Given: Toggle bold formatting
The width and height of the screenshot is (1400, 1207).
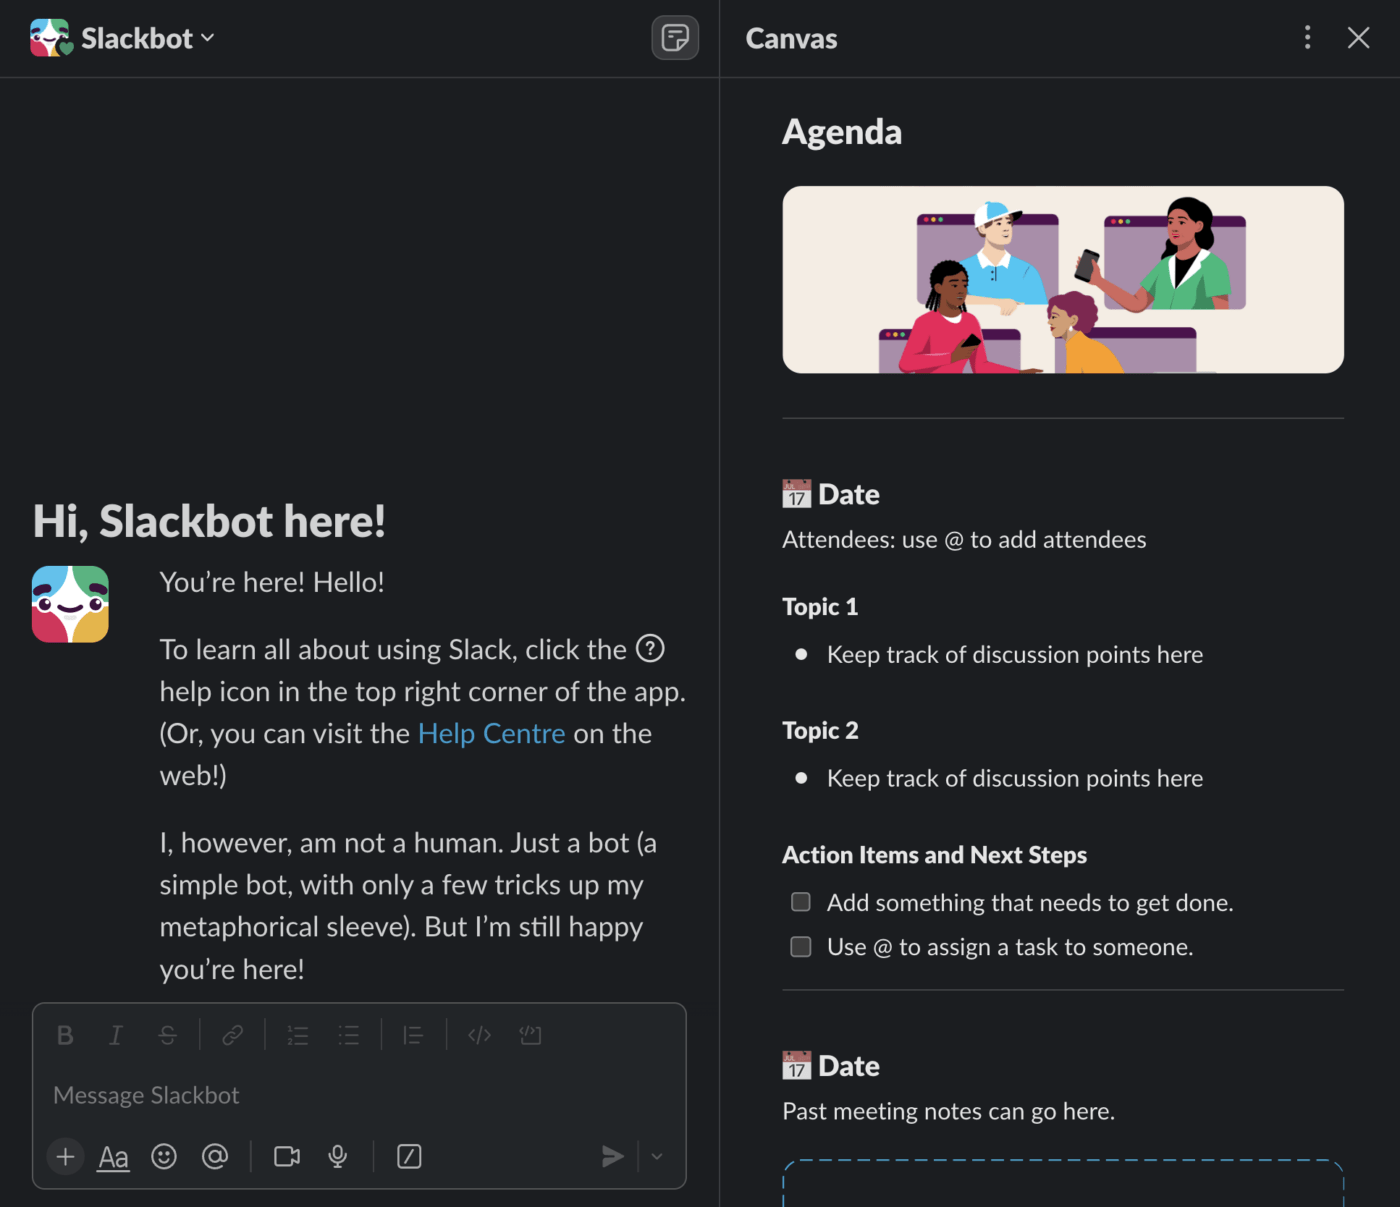Looking at the screenshot, I should [65, 1035].
